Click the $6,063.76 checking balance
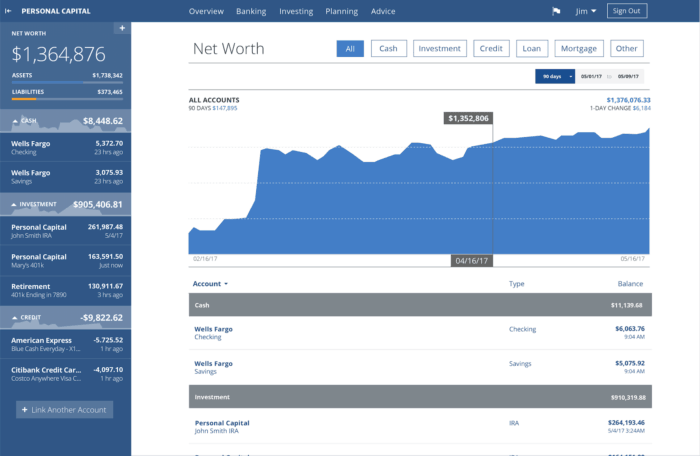 [x=629, y=329]
